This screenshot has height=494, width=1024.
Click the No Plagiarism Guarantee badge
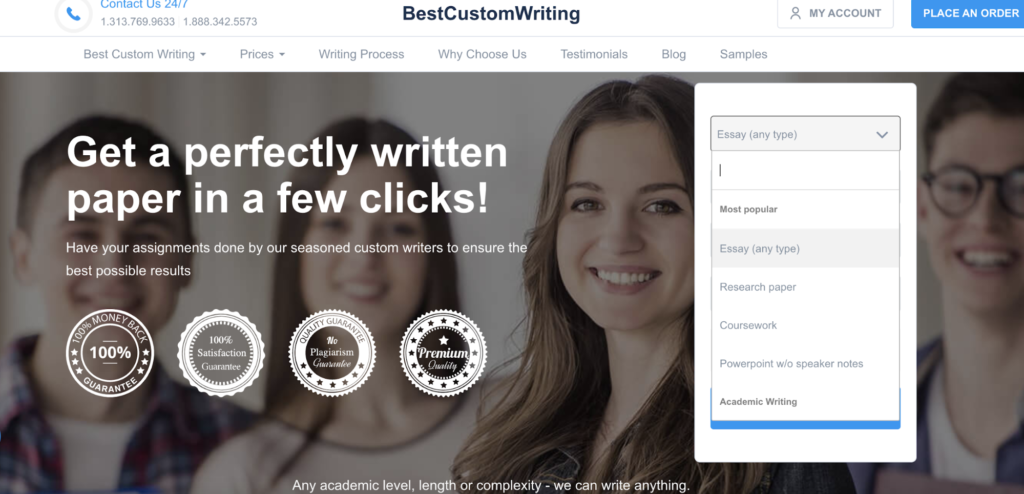[x=332, y=353]
